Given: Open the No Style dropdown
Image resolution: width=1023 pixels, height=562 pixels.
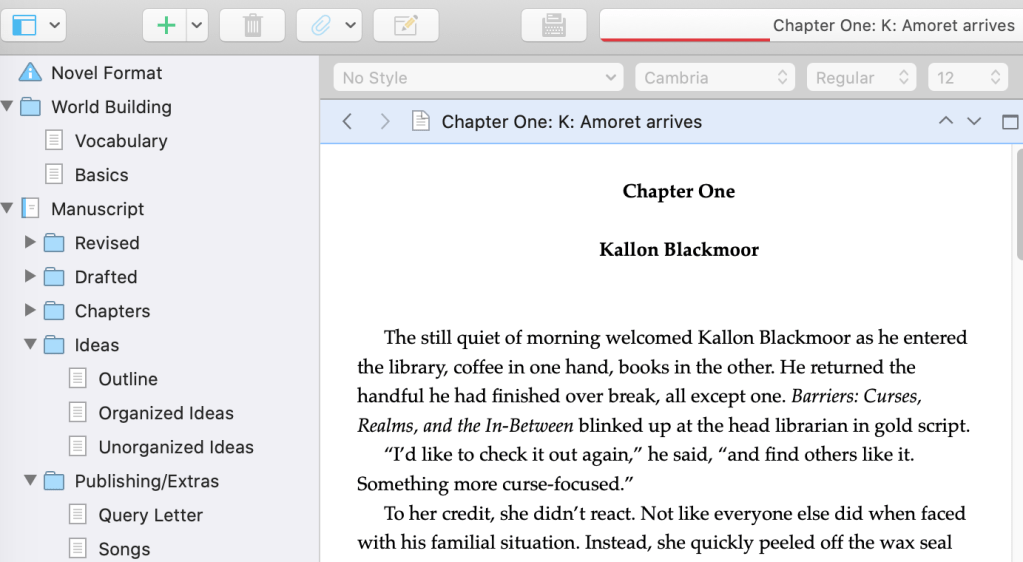Looking at the screenshot, I should (x=478, y=78).
